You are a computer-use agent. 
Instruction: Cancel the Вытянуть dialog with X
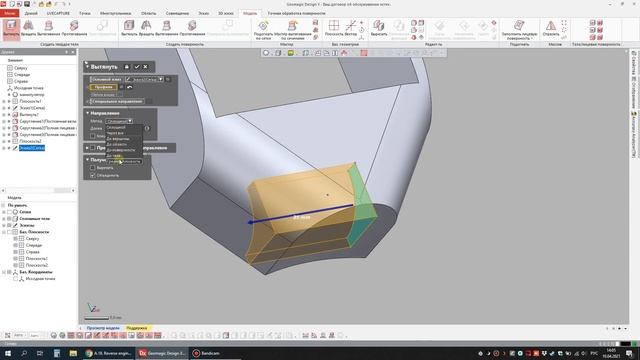click(x=146, y=67)
